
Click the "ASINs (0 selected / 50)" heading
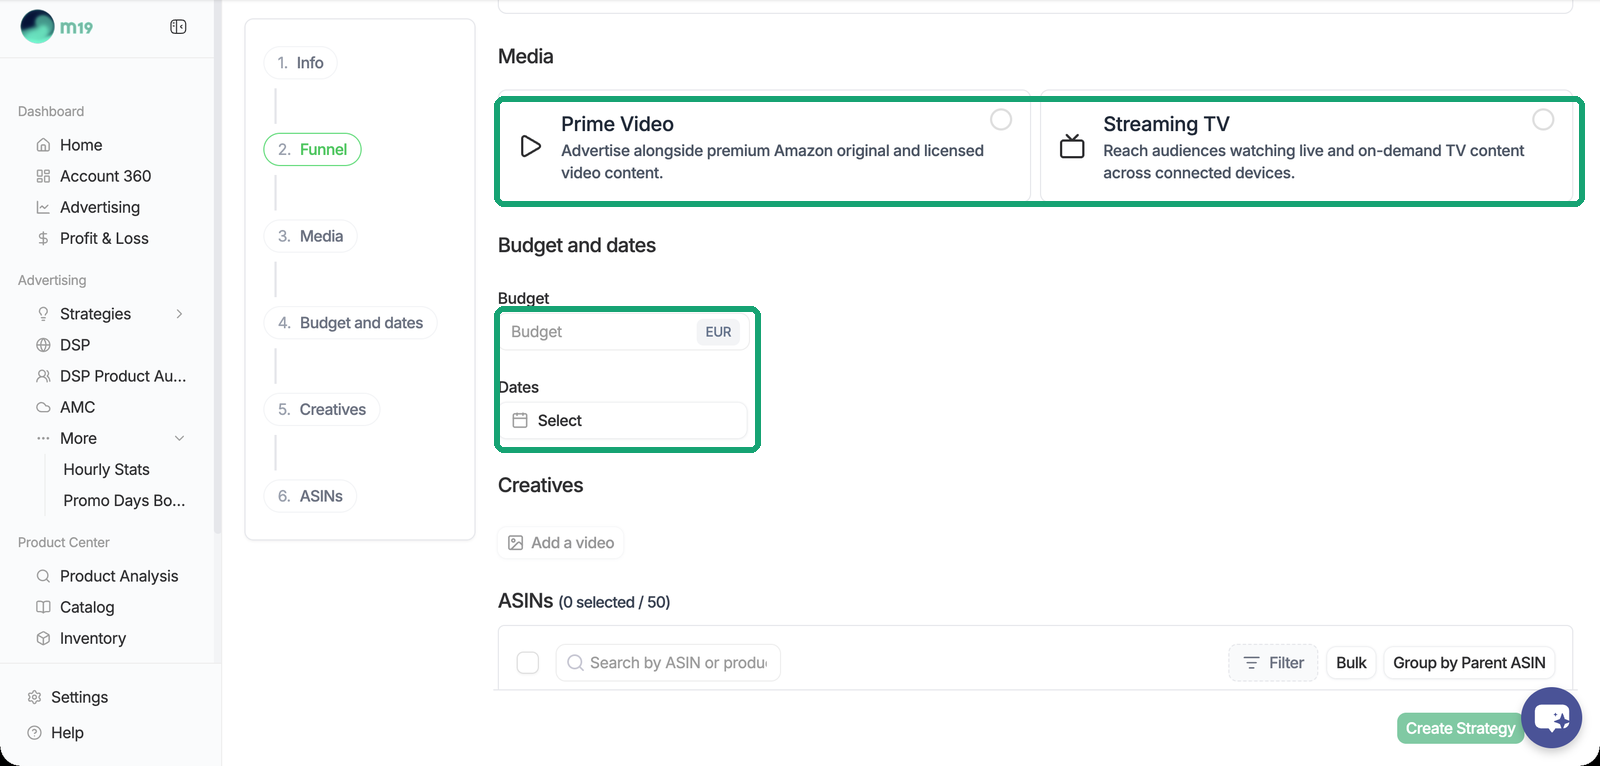pyautogui.click(x=584, y=601)
